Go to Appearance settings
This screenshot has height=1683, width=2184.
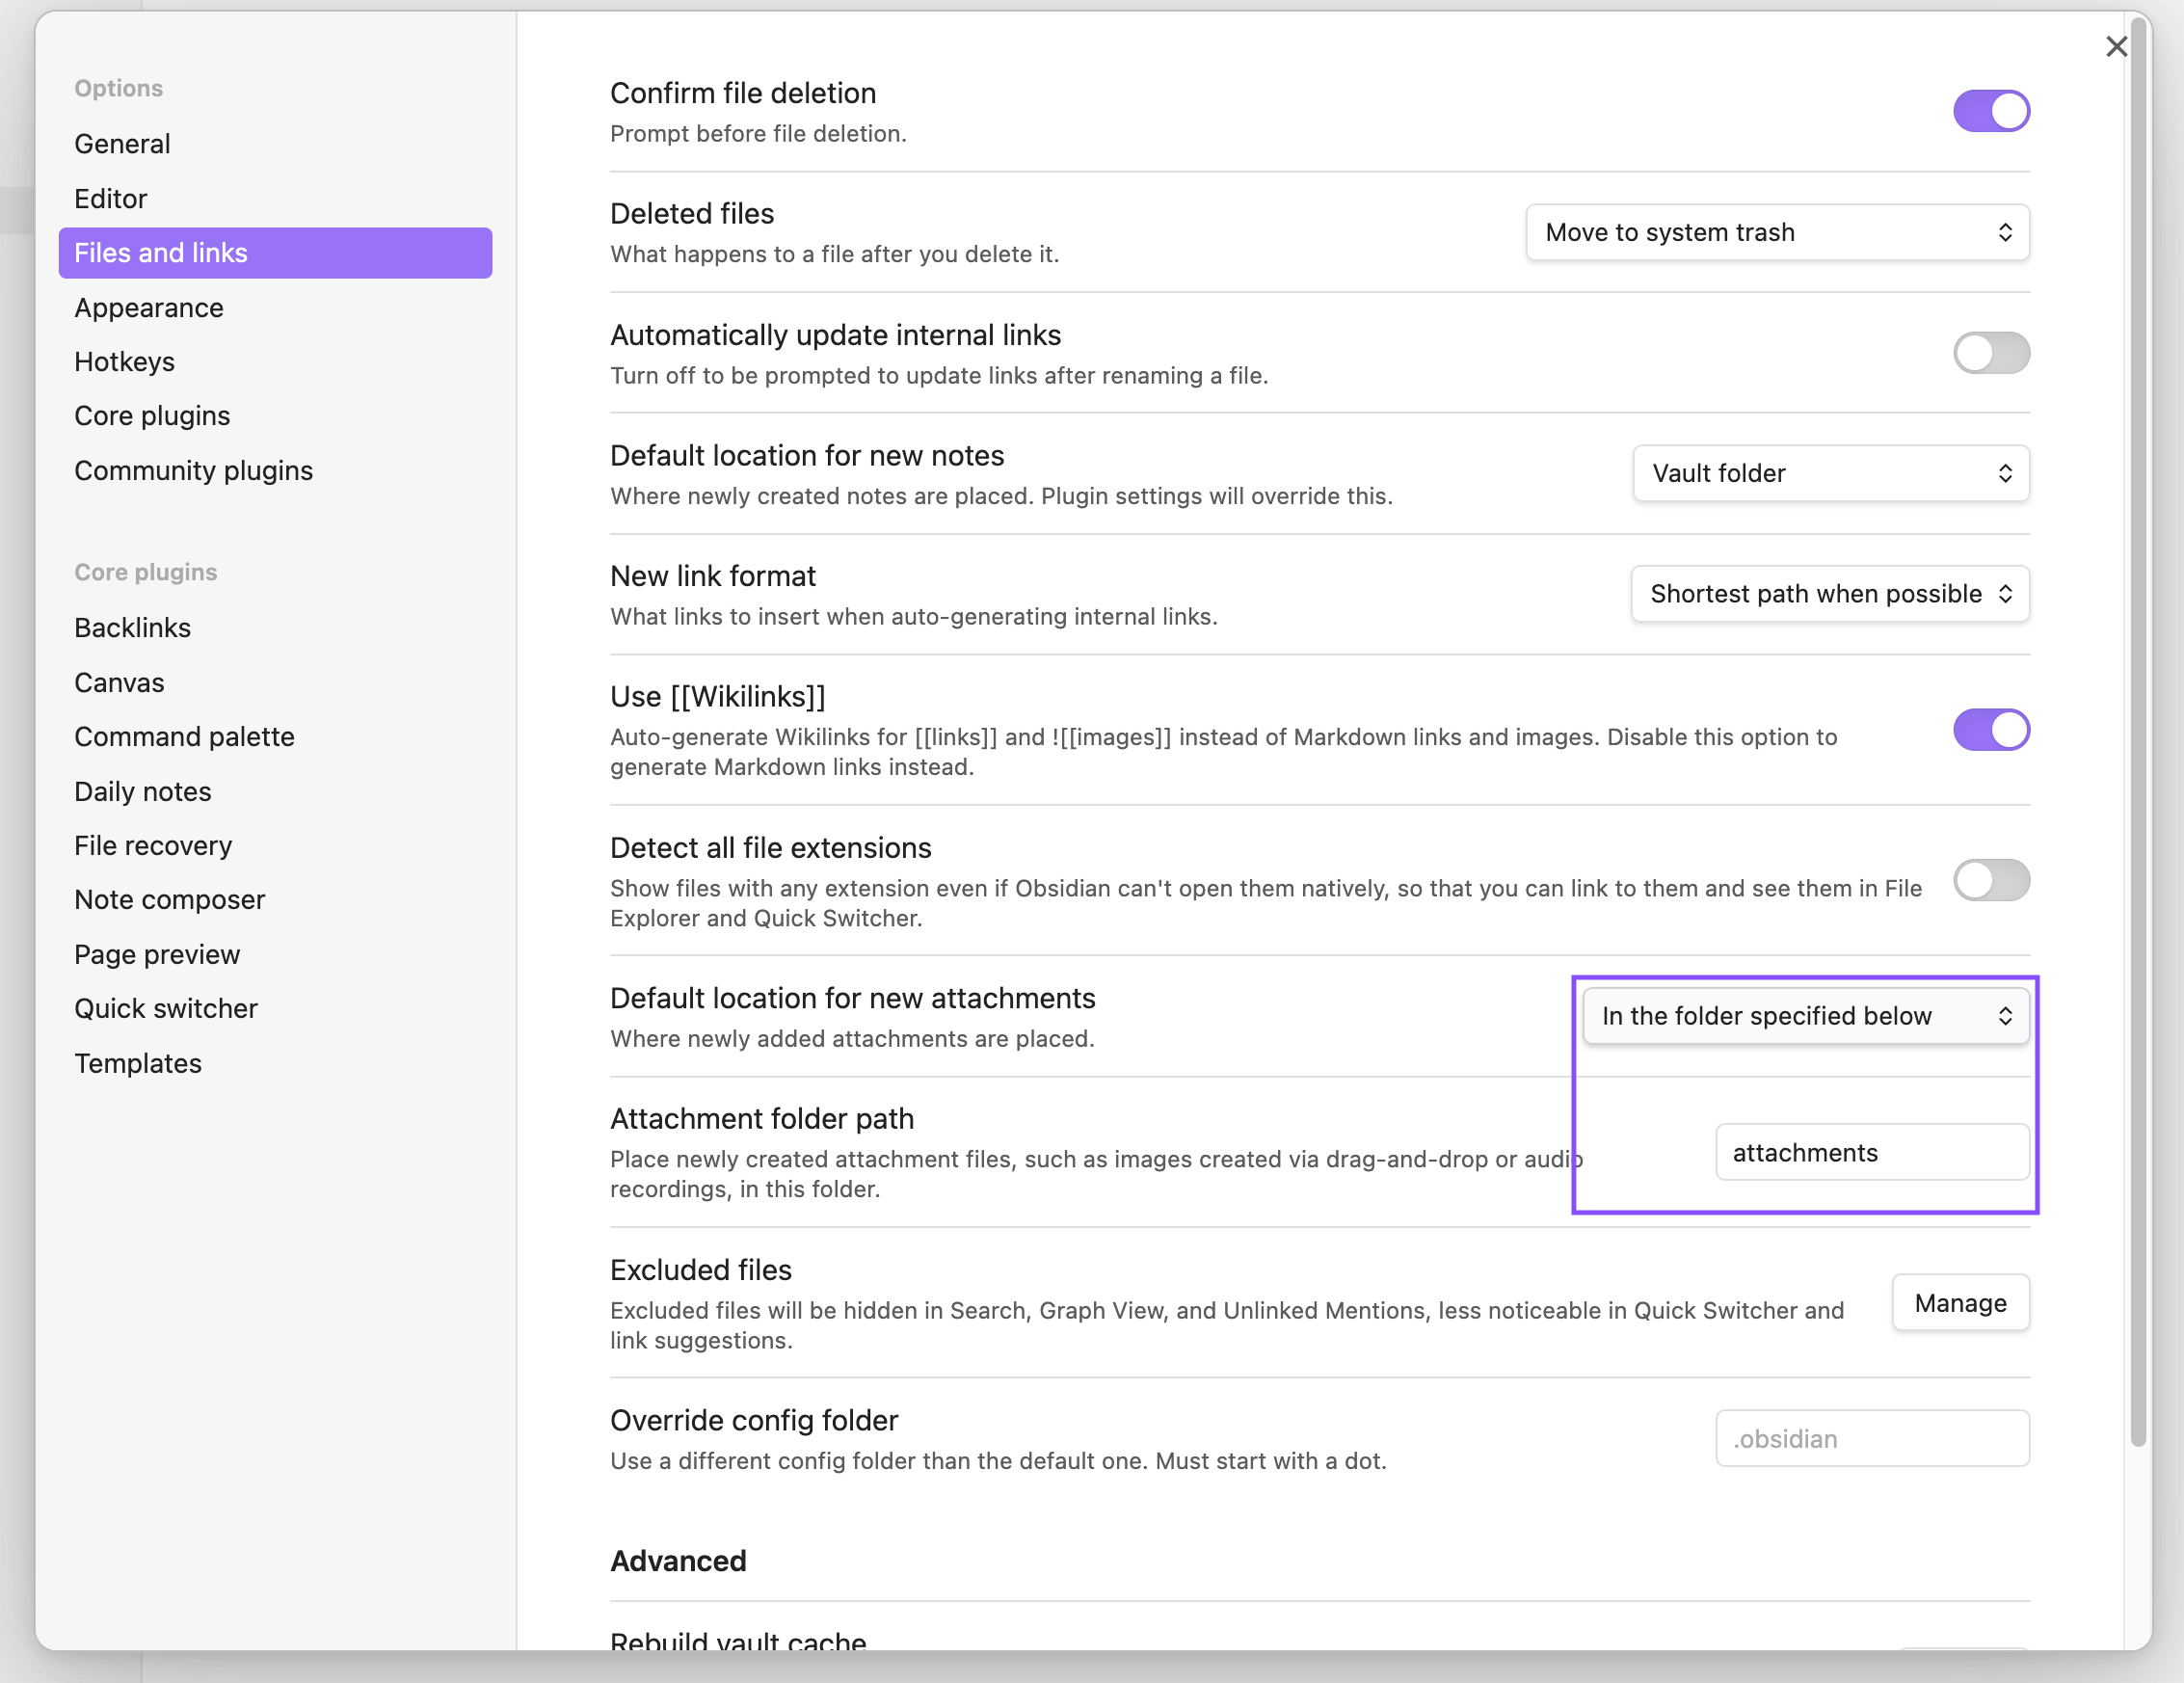click(x=149, y=308)
